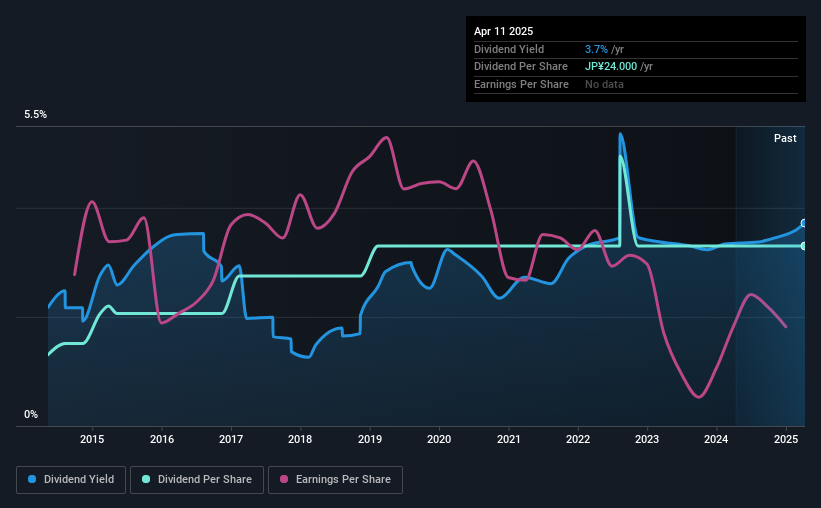Viewport: 821px width, 508px height.
Task: Select the 2021 label on the x-axis
Action: tap(508, 439)
